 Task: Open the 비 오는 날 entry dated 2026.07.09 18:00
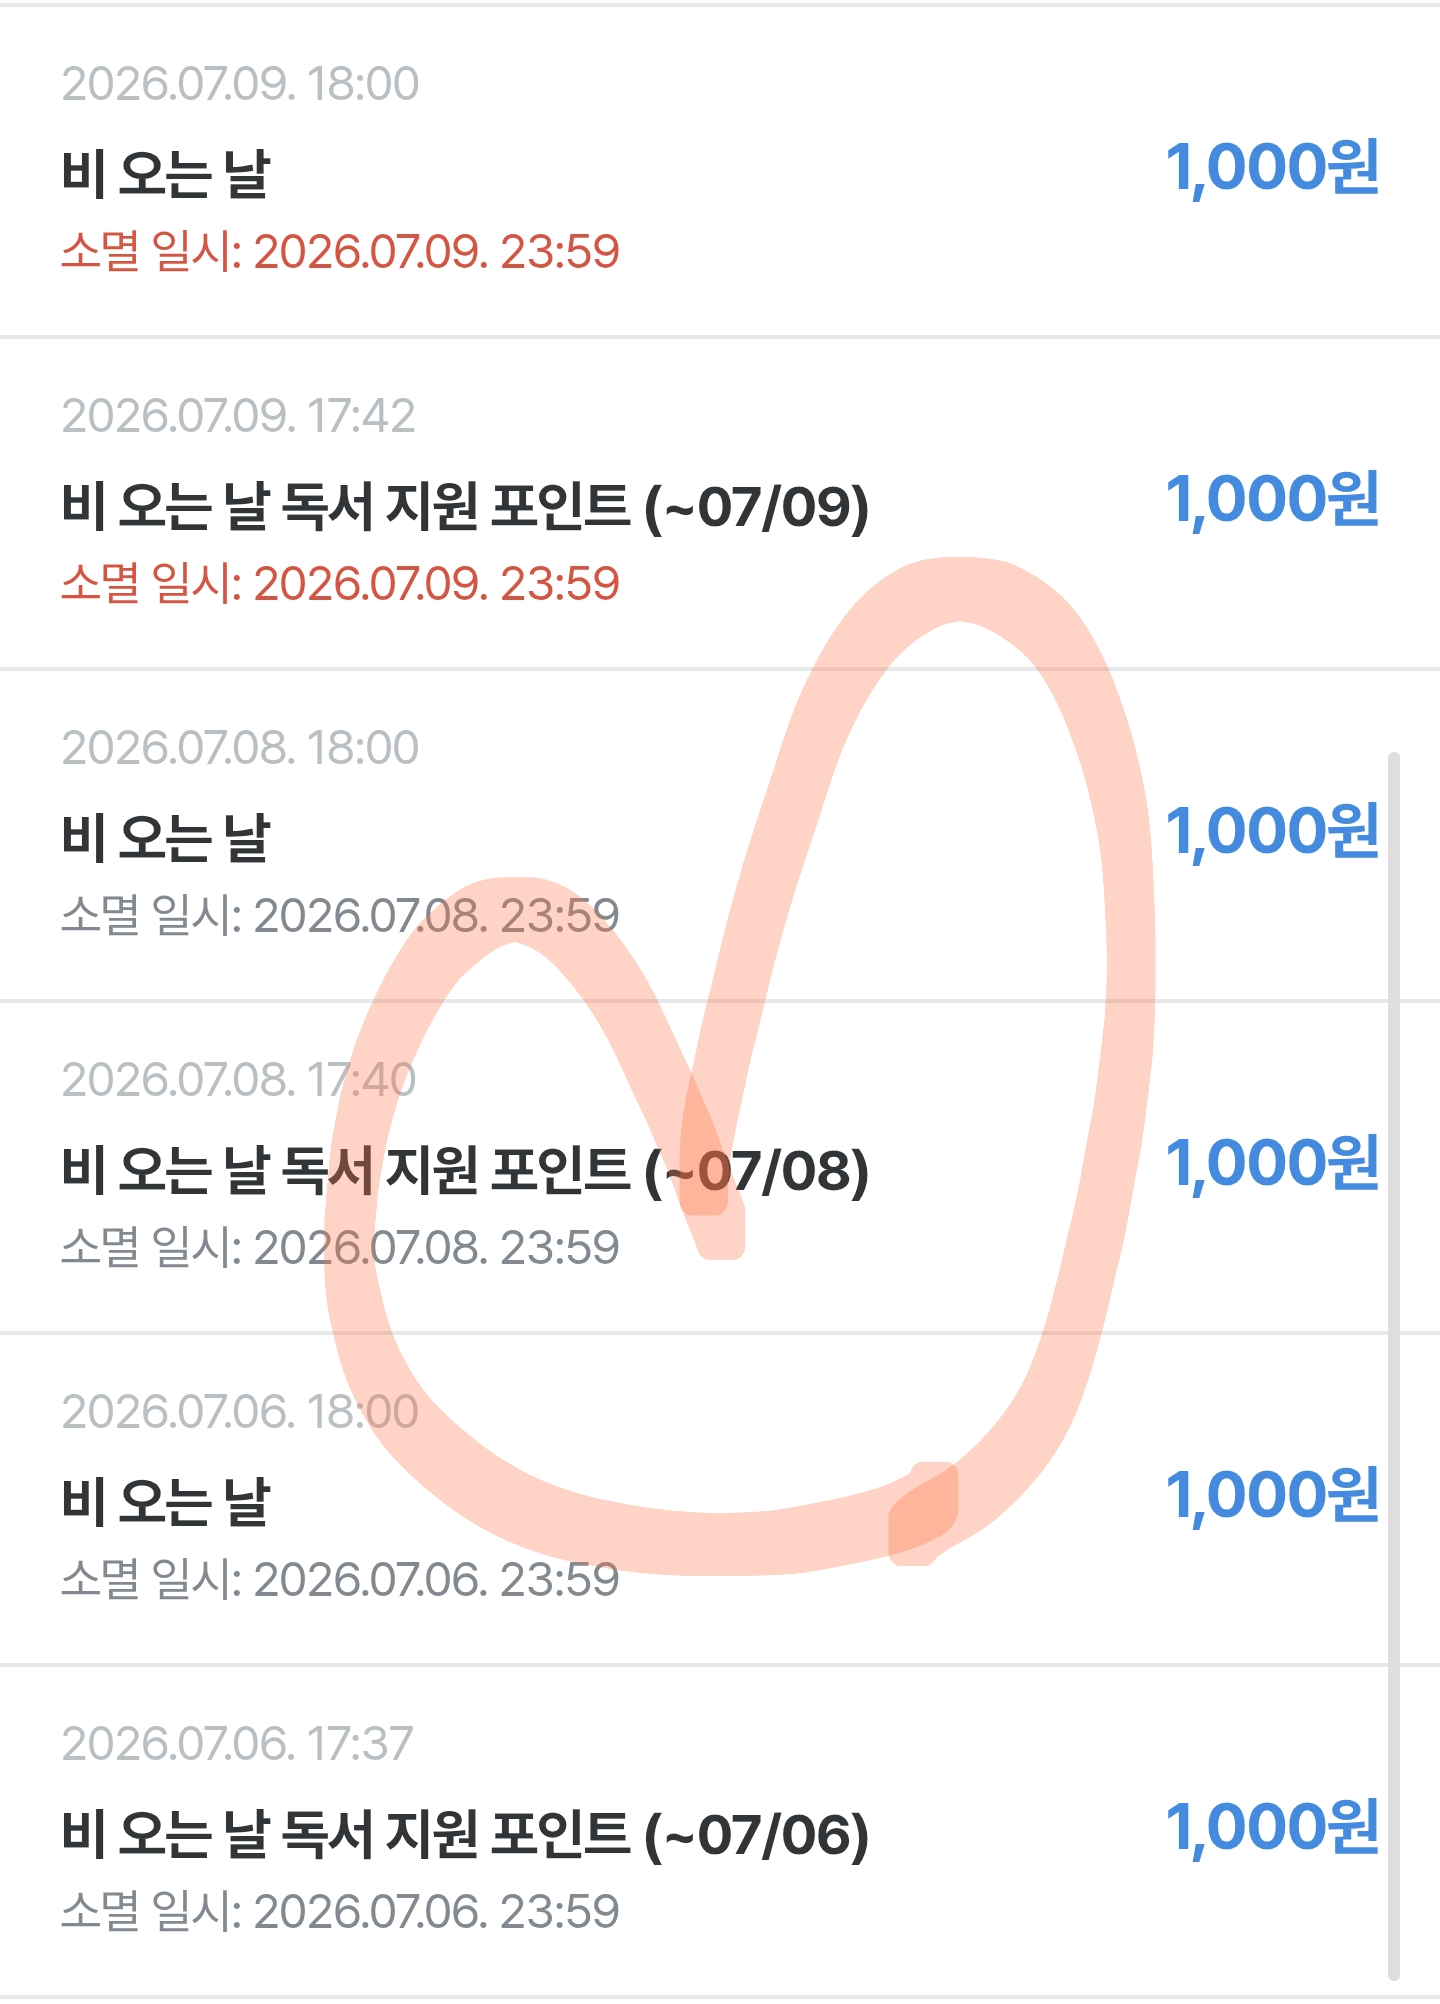click(x=720, y=171)
